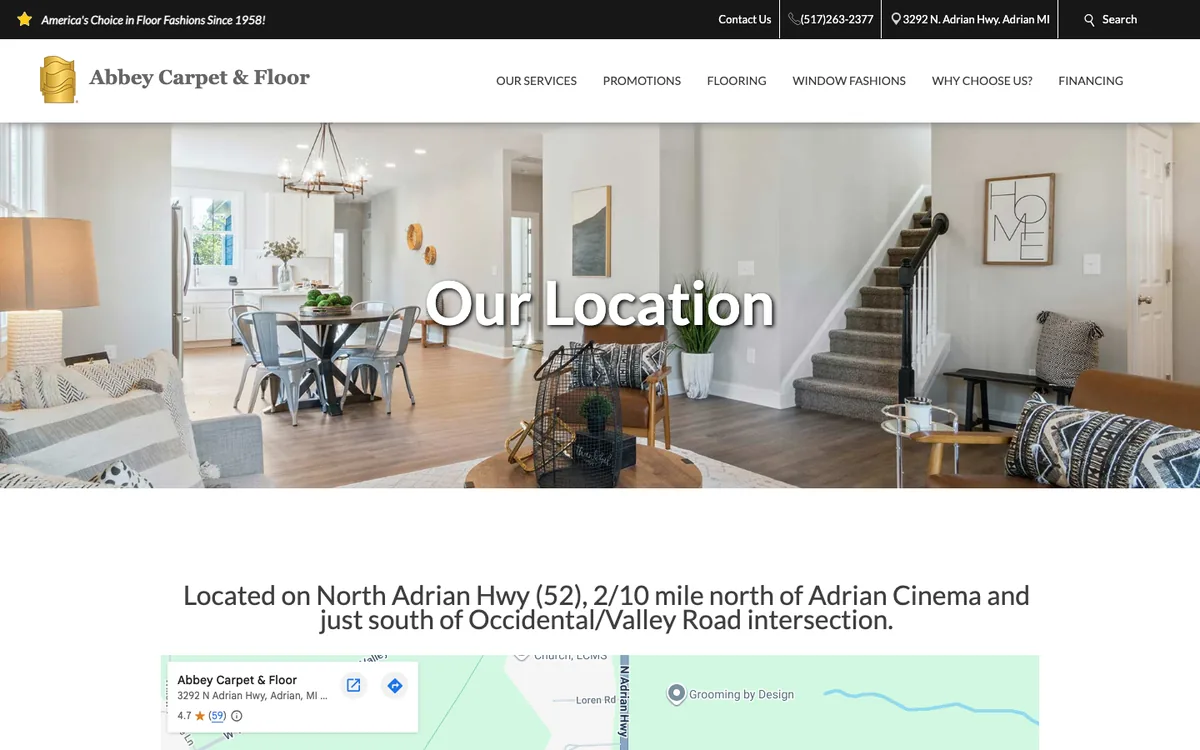The height and width of the screenshot is (750, 1200).
Task: Click the Abbey Carpet & Floor gold logo
Action: tap(58, 80)
